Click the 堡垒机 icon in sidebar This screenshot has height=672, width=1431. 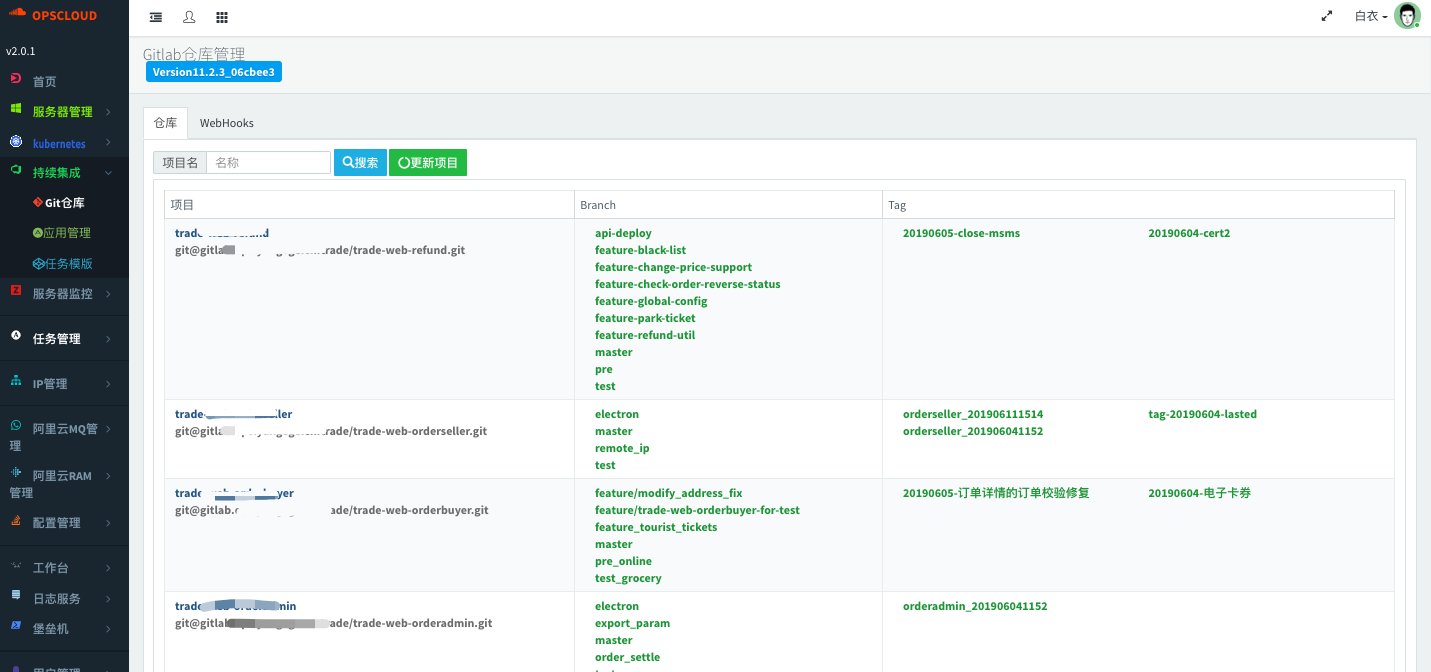coord(16,626)
